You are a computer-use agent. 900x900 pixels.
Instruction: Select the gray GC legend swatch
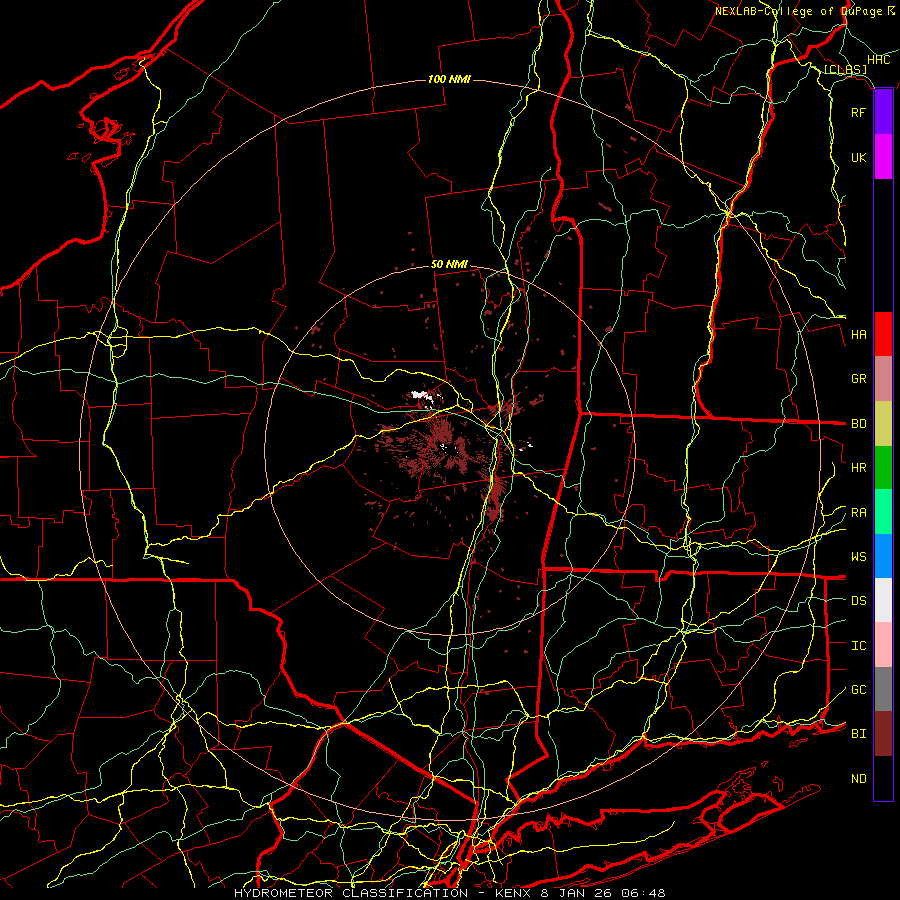[883, 689]
